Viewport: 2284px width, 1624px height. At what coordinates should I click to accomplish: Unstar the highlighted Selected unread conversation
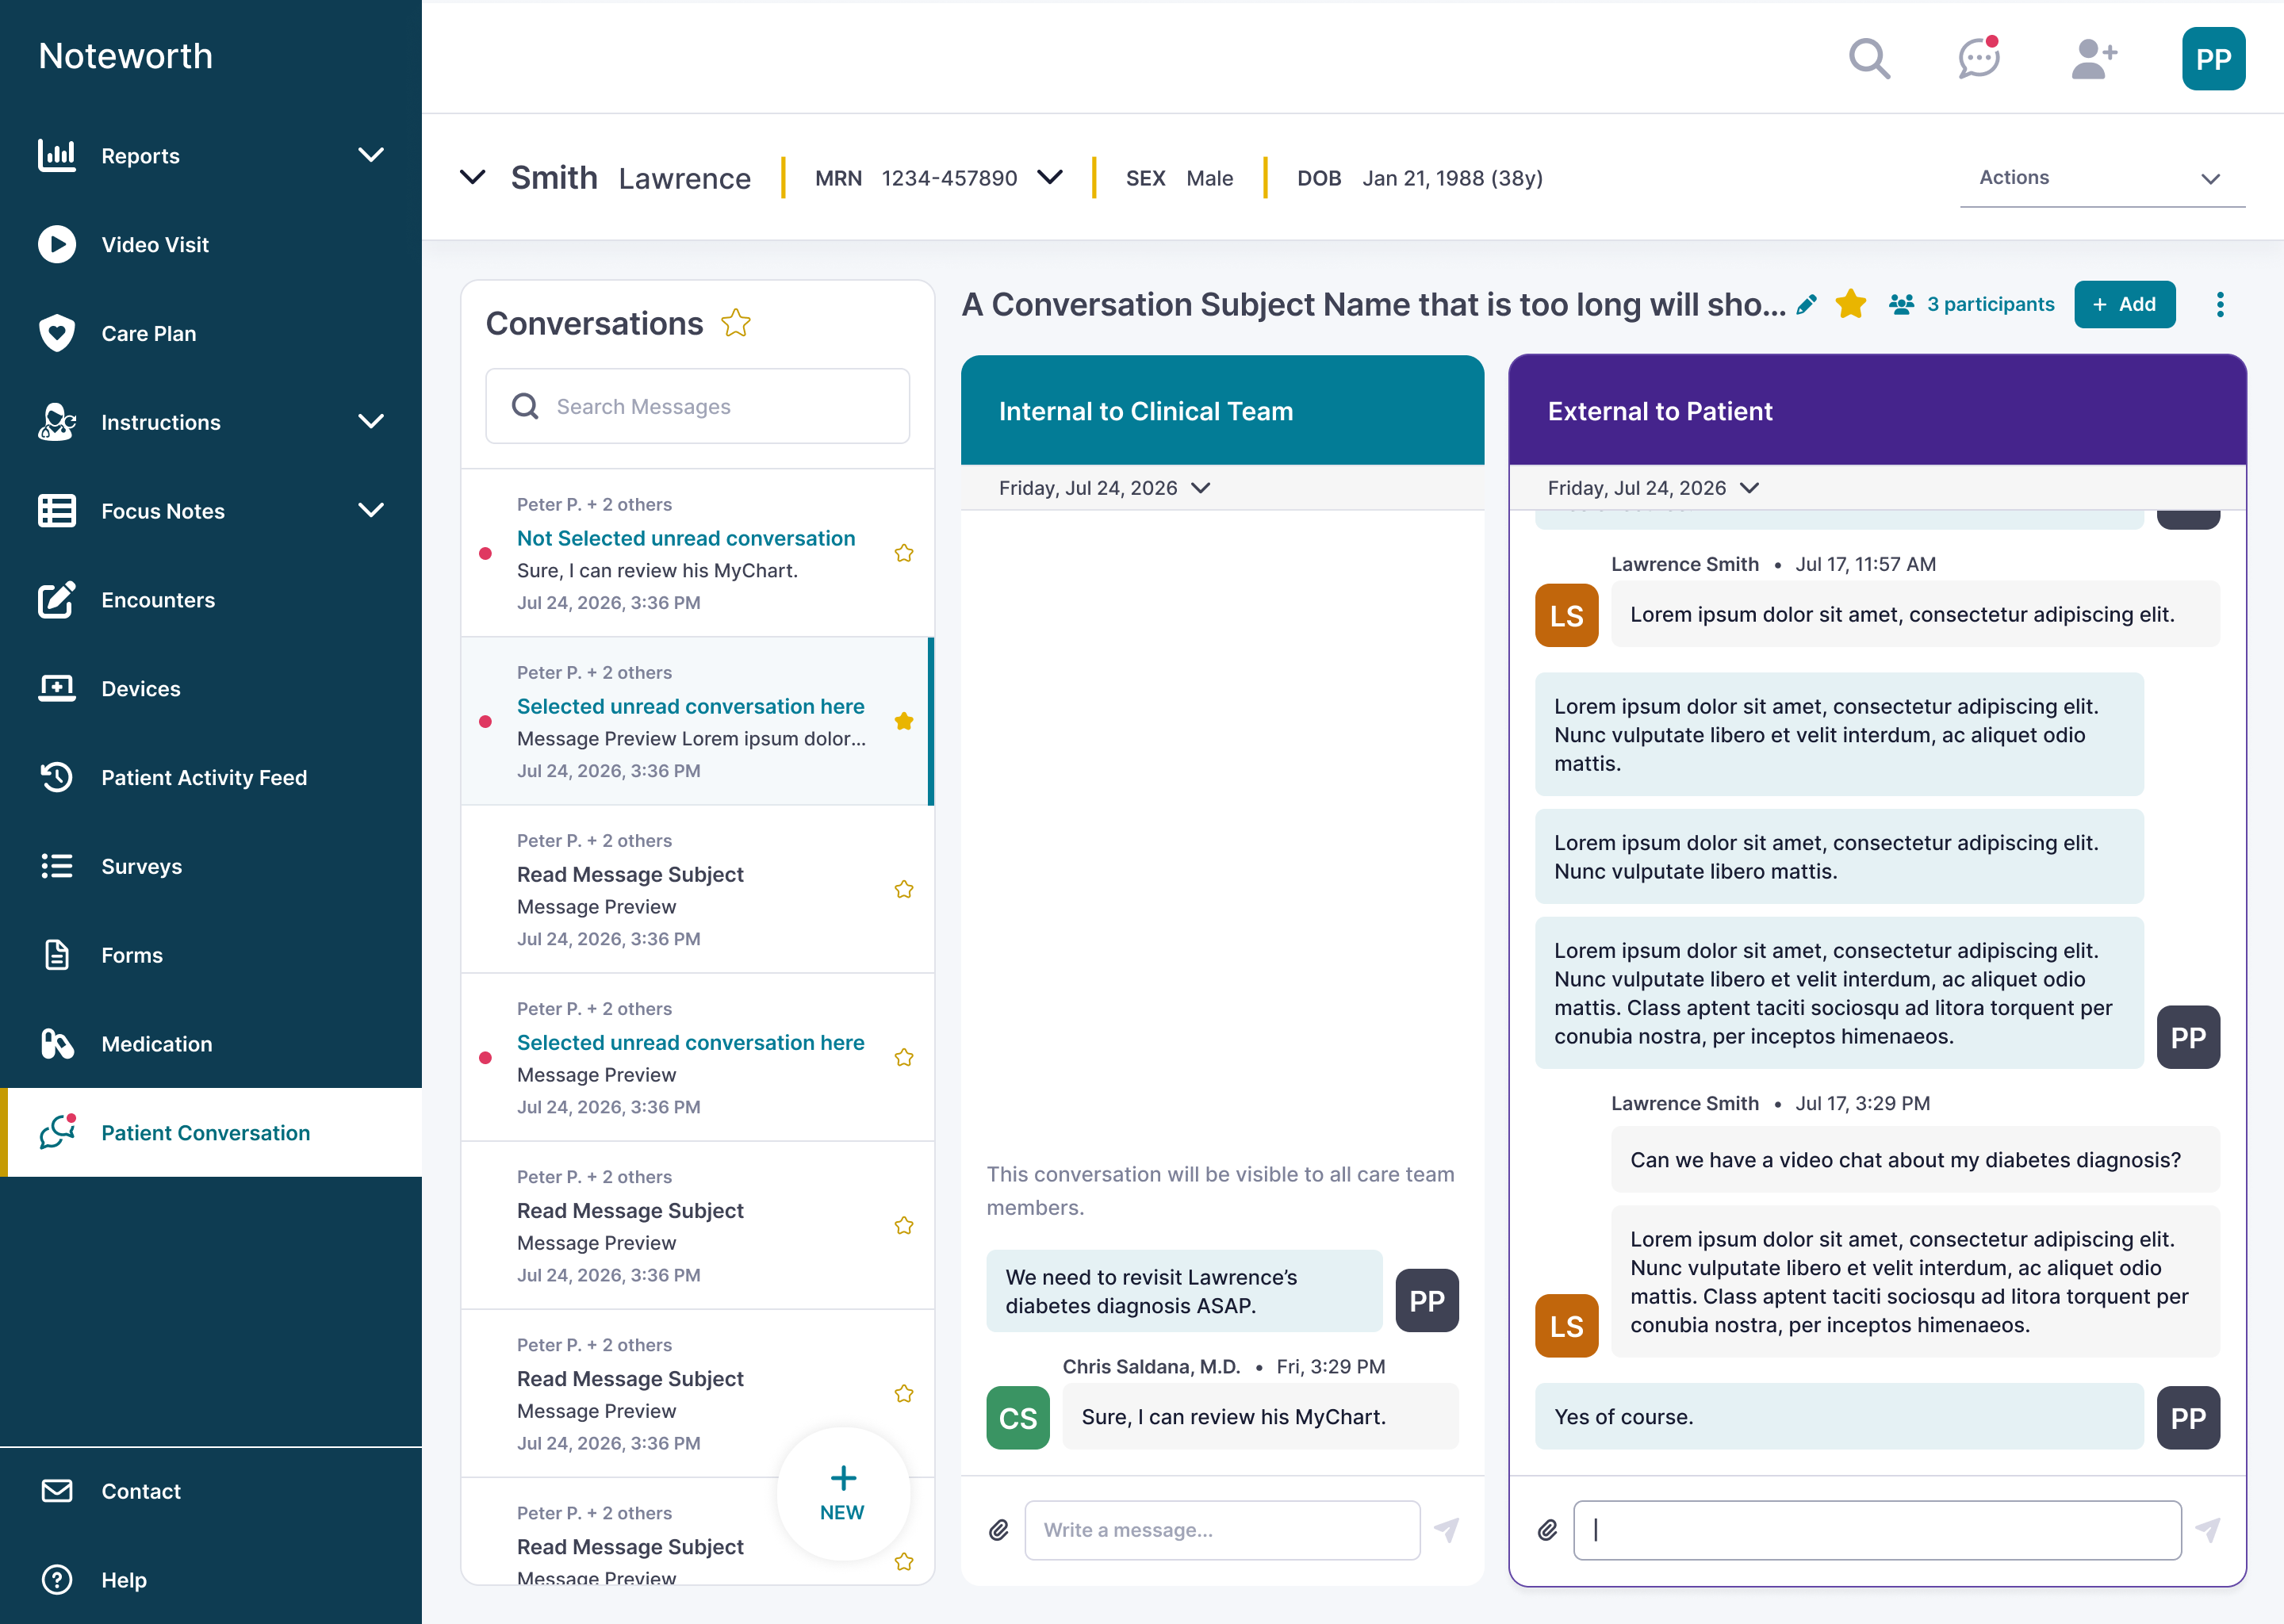click(x=904, y=721)
